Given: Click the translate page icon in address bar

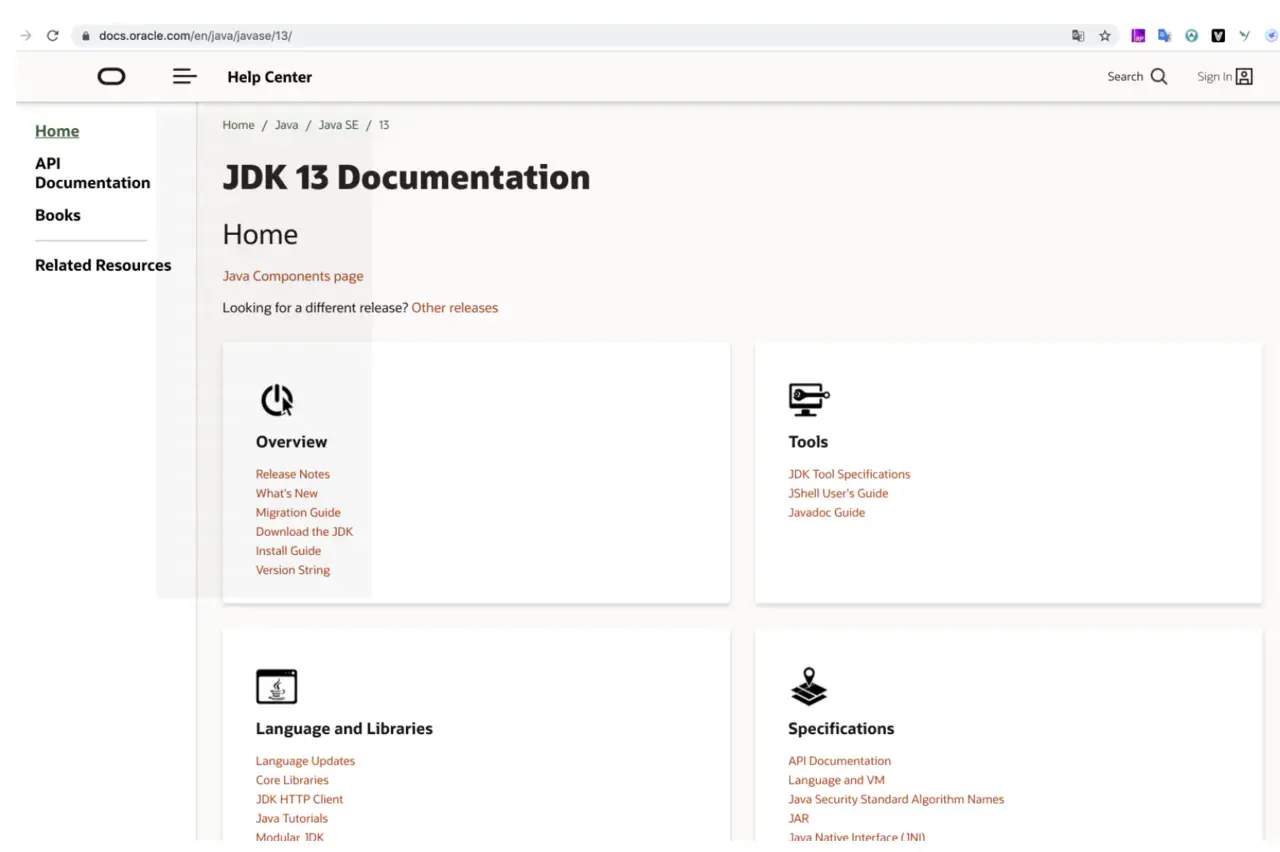Looking at the screenshot, I should [1078, 35].
